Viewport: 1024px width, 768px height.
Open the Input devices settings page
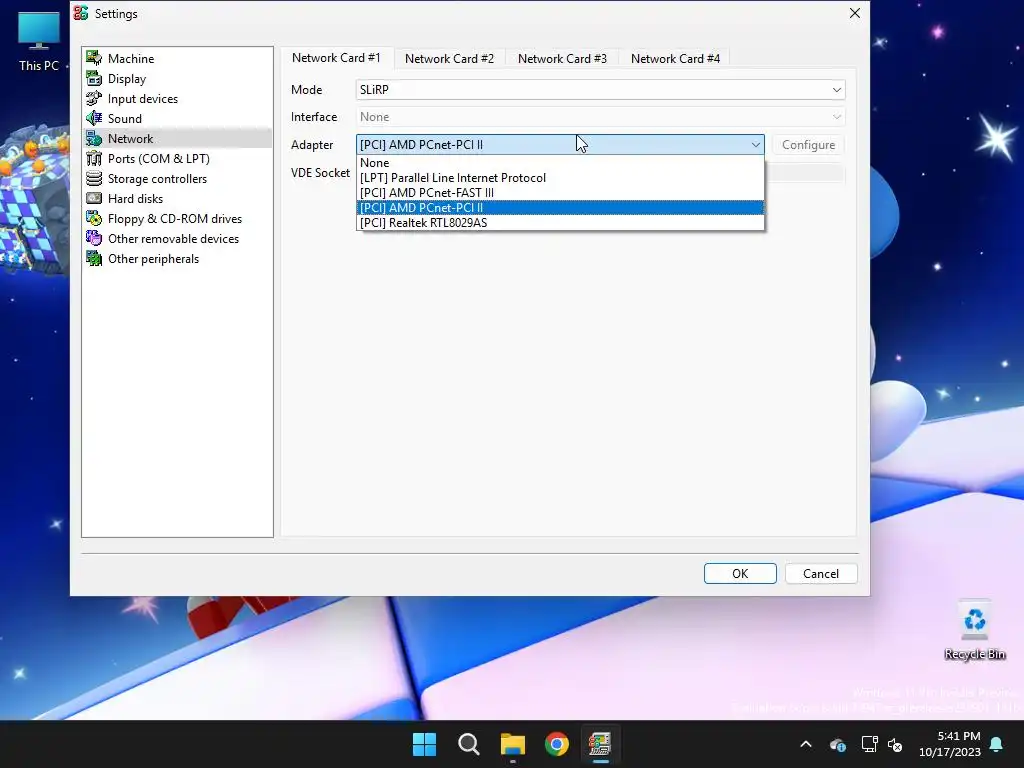click(x=142, y=99)
